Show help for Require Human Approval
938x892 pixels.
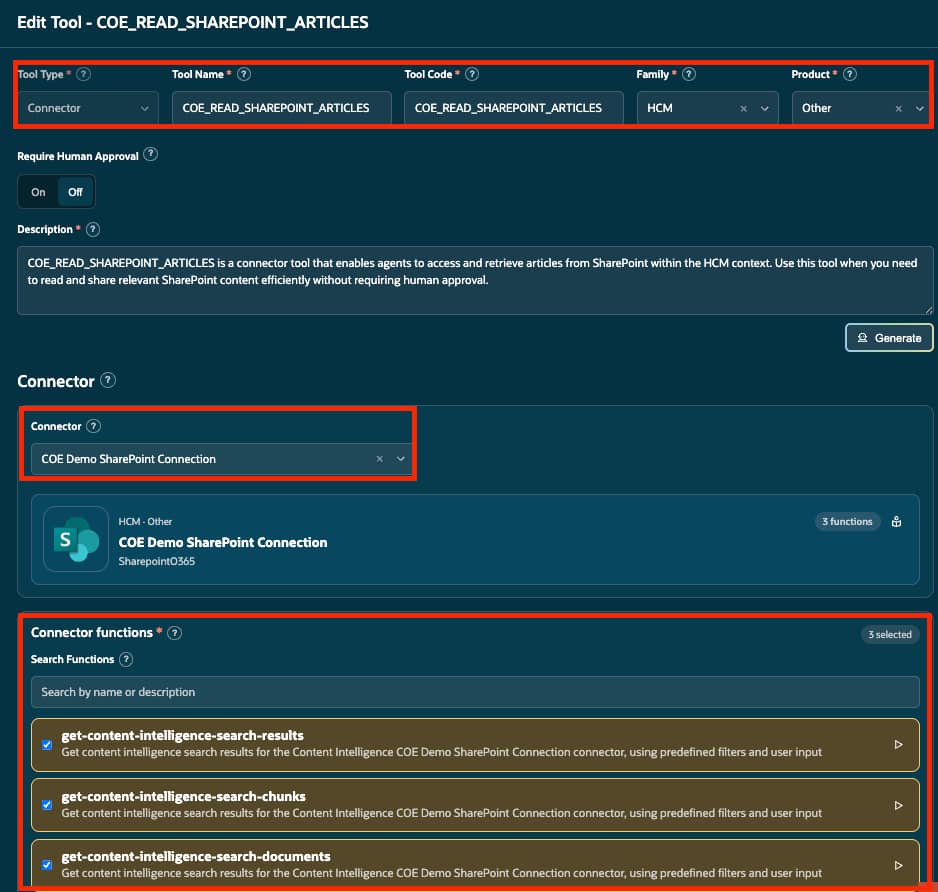pyautogui.click(x=151, y=154)
